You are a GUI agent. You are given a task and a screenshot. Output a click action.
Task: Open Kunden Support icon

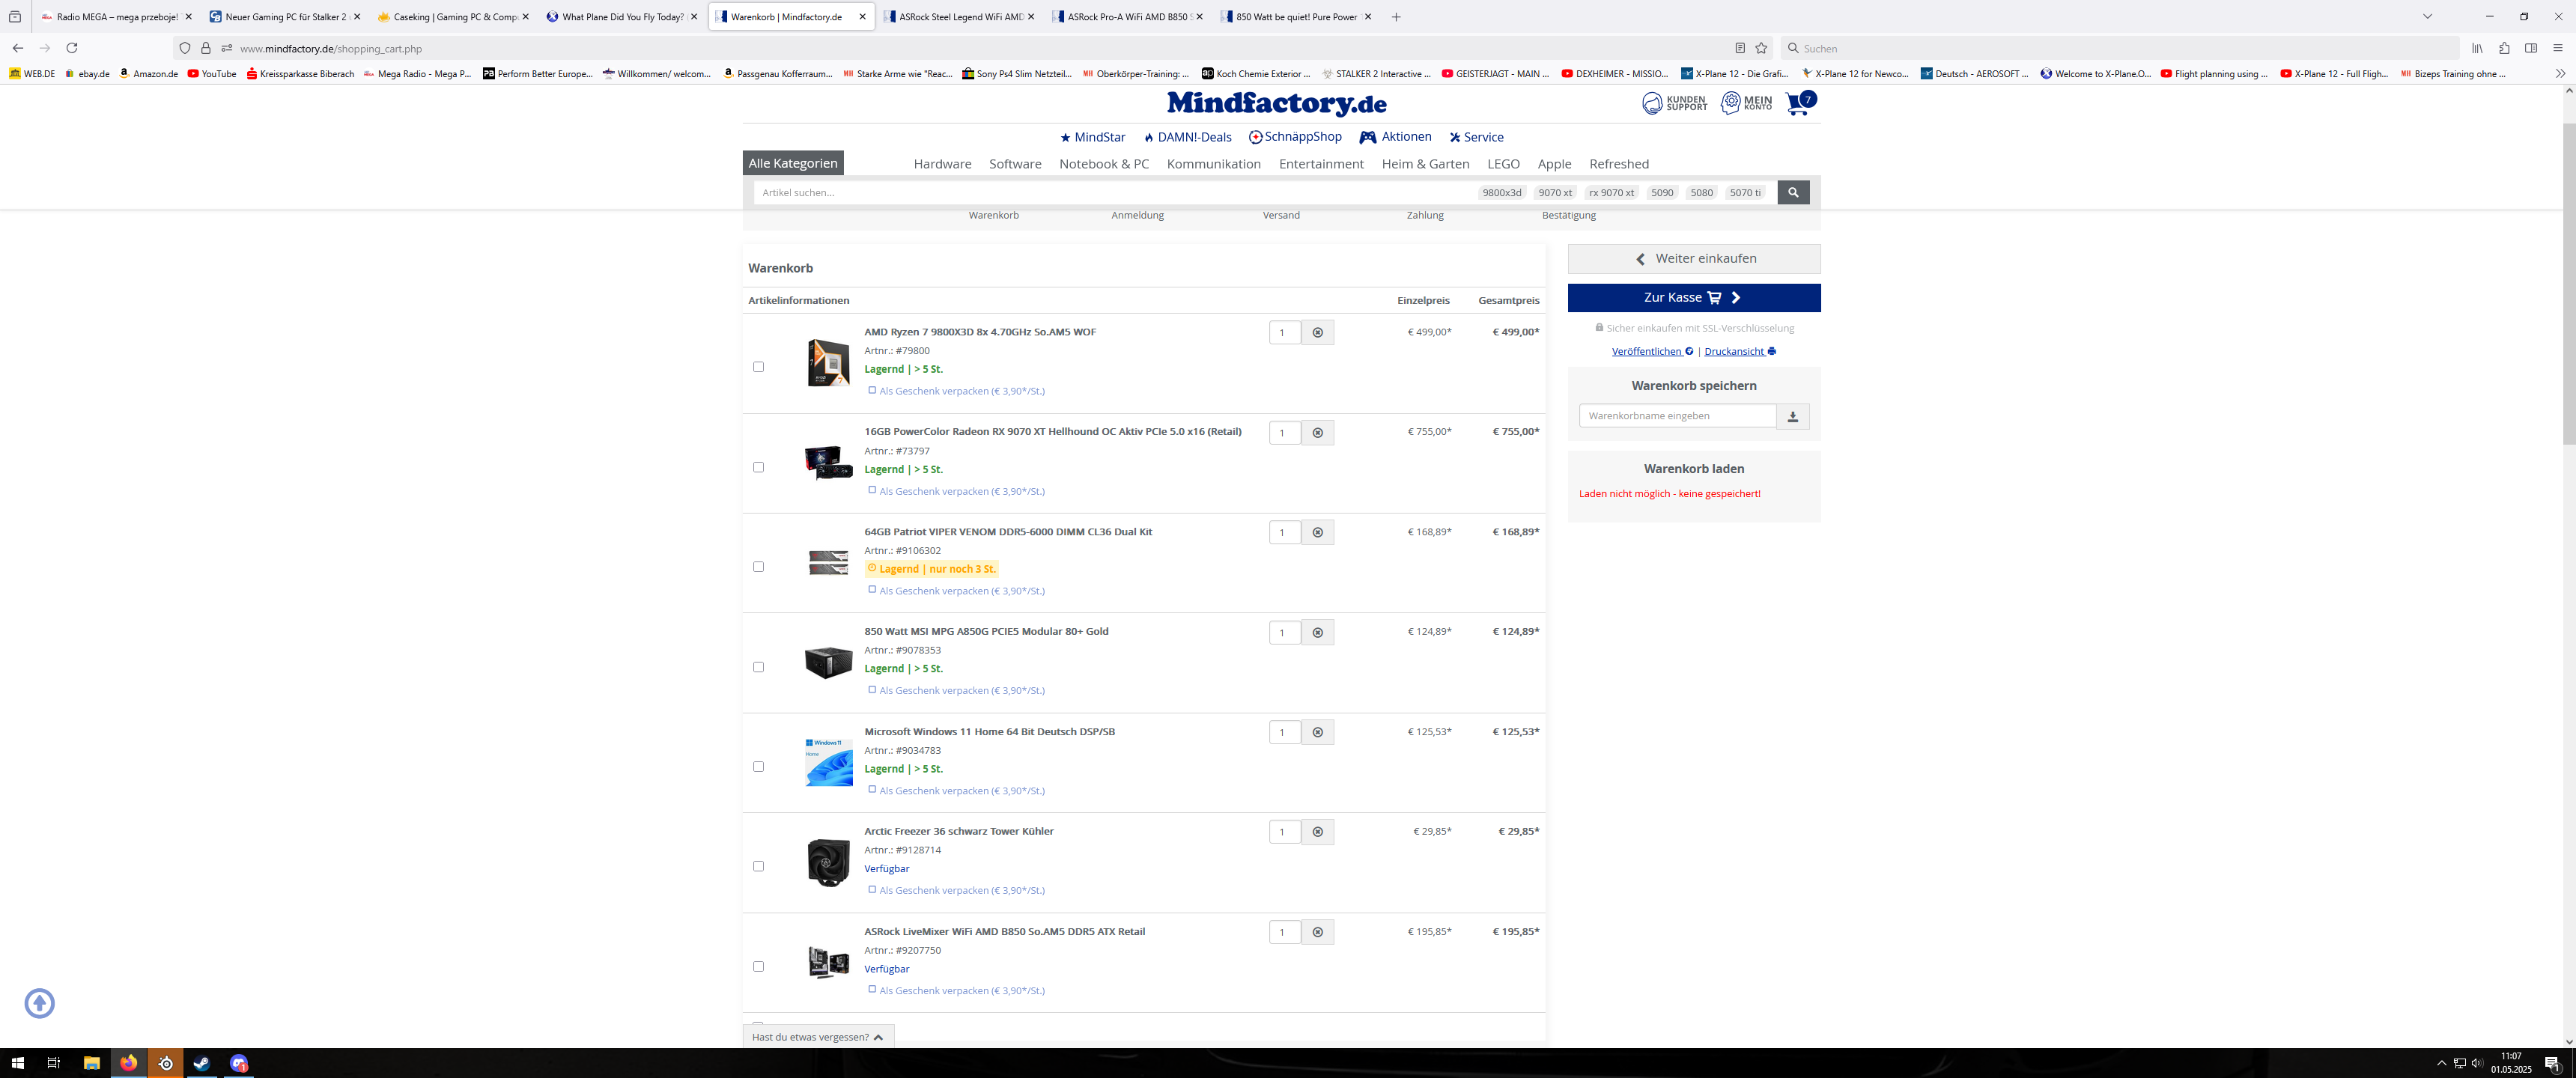(1674, 103)
